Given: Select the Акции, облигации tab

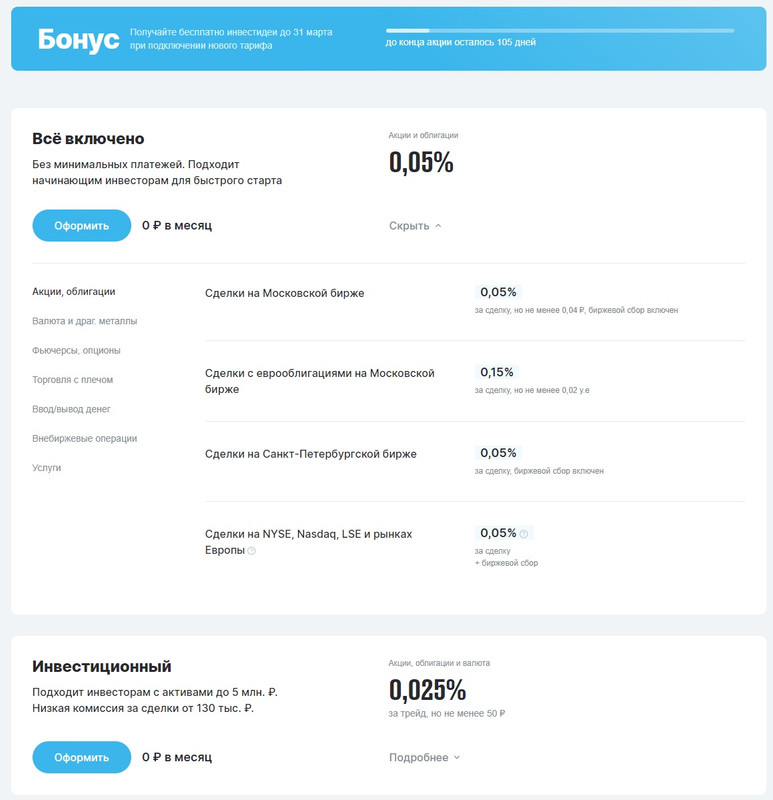Looking at the screenshot, I should [73, 291].
